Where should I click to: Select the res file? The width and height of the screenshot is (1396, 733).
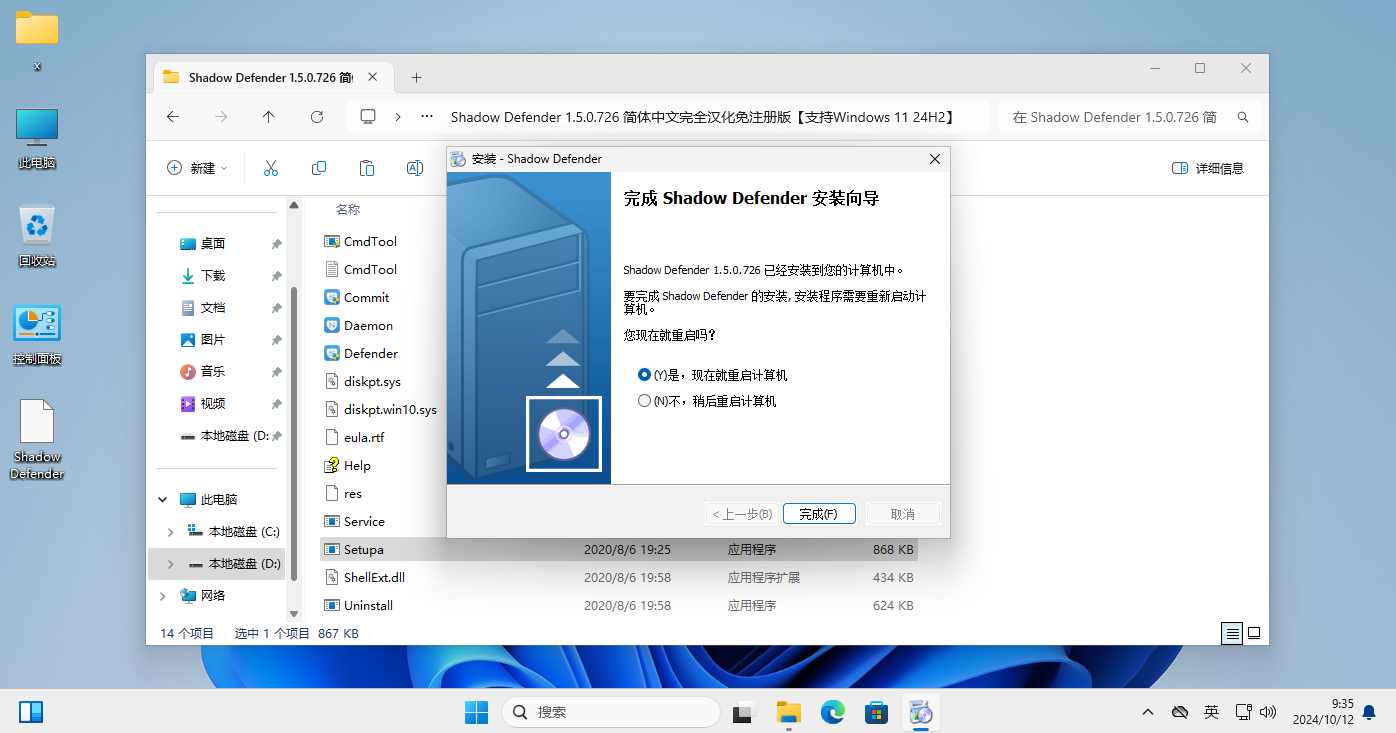click(343, 493)
